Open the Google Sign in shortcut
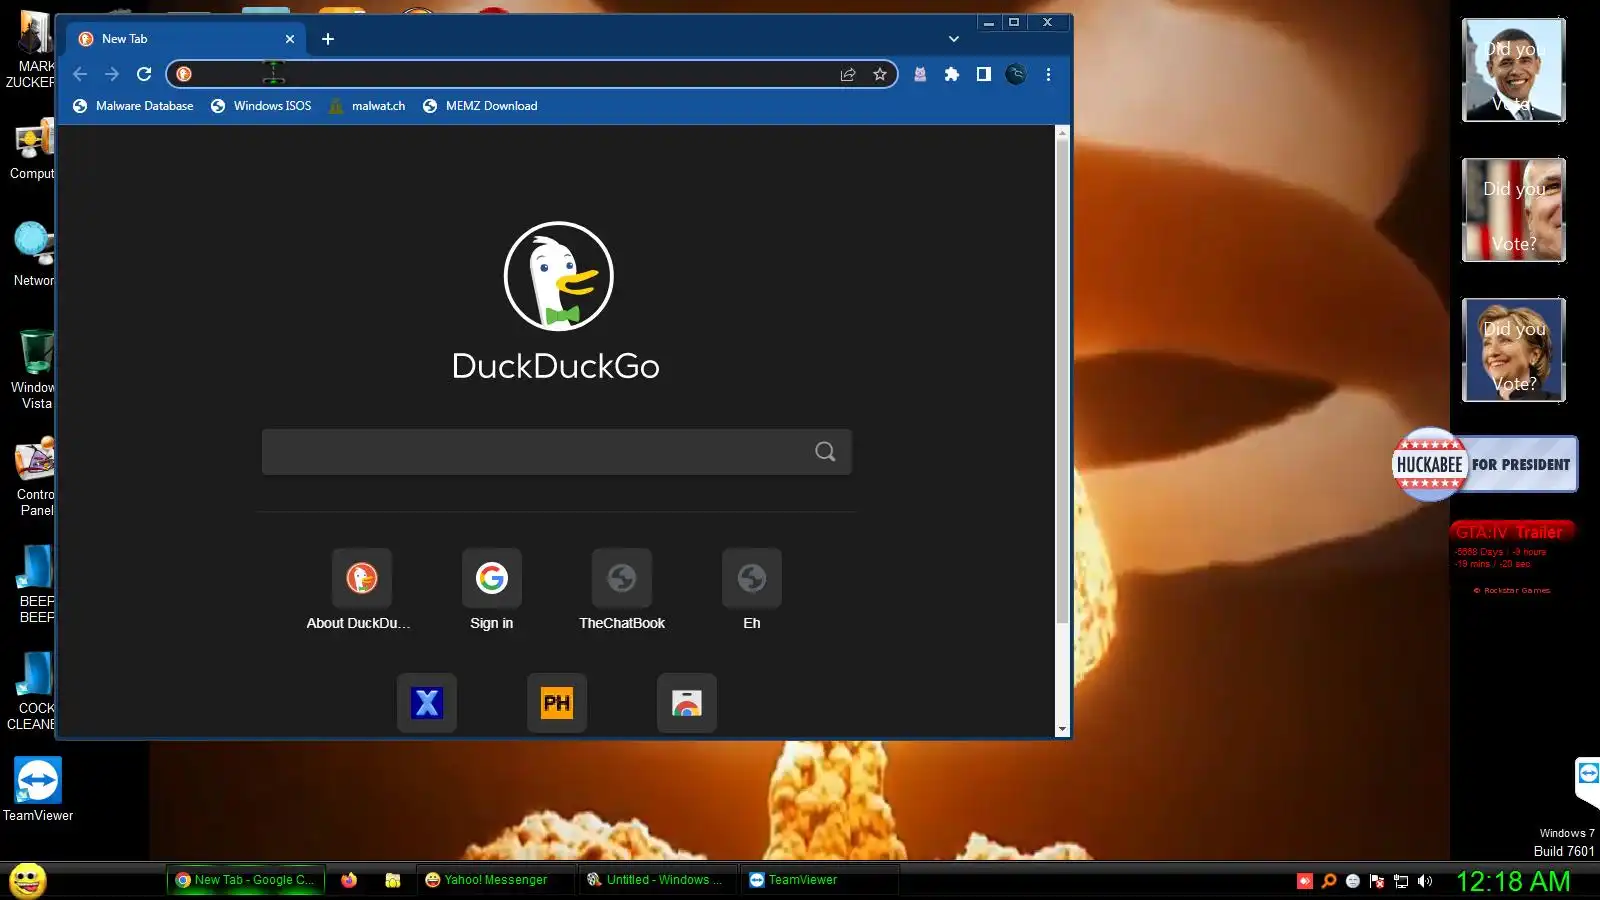 pyautogui.click(x=492, y=590)
